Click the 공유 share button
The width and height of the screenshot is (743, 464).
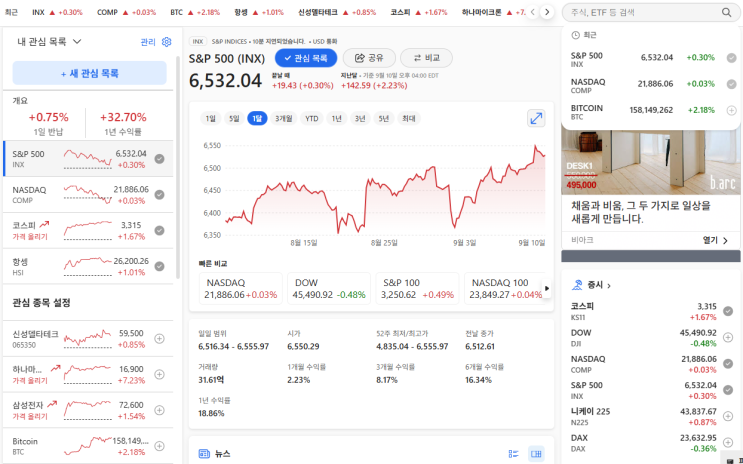[x=369, y=58]
